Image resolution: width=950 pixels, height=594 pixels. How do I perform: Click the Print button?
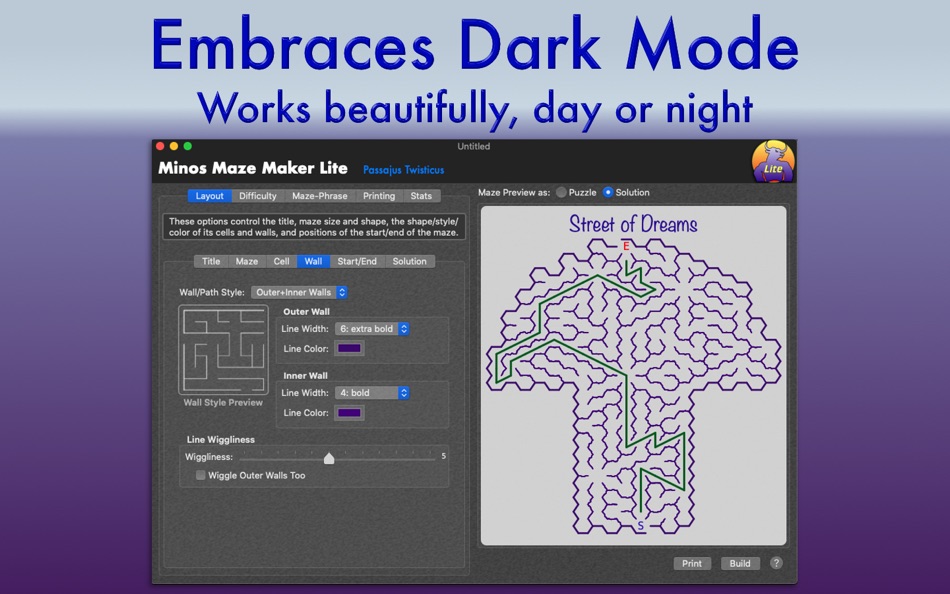tap(692, 563)
